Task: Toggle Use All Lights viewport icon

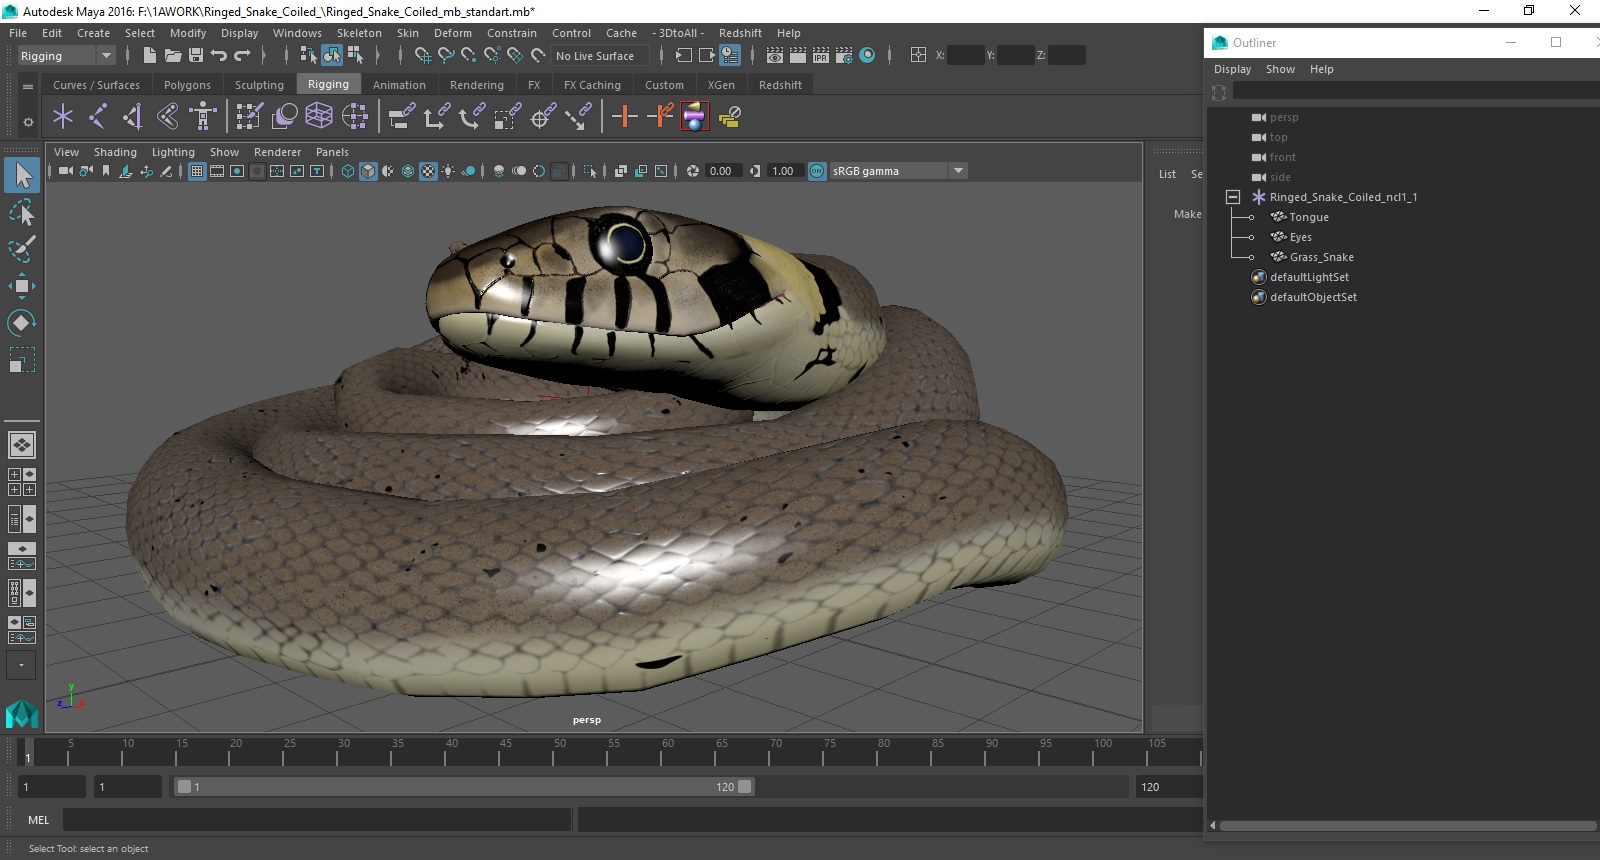Action: (x=448, y=171)
